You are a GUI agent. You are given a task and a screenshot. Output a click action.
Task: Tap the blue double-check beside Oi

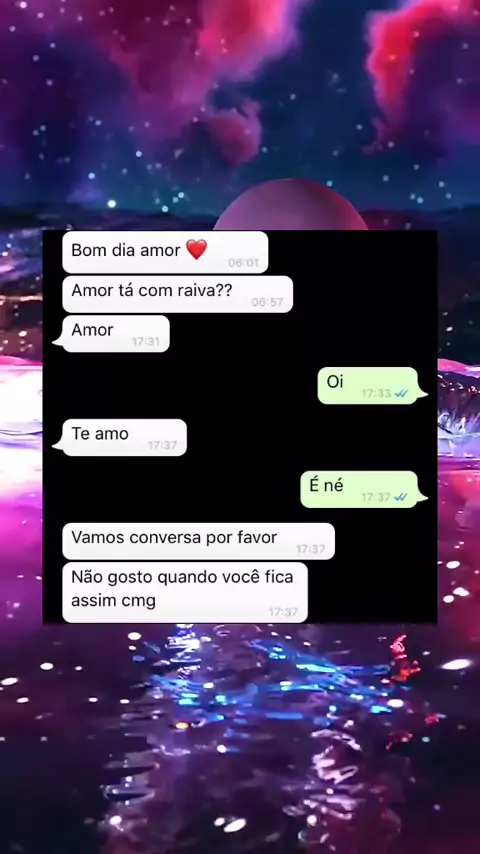(401, 393)
